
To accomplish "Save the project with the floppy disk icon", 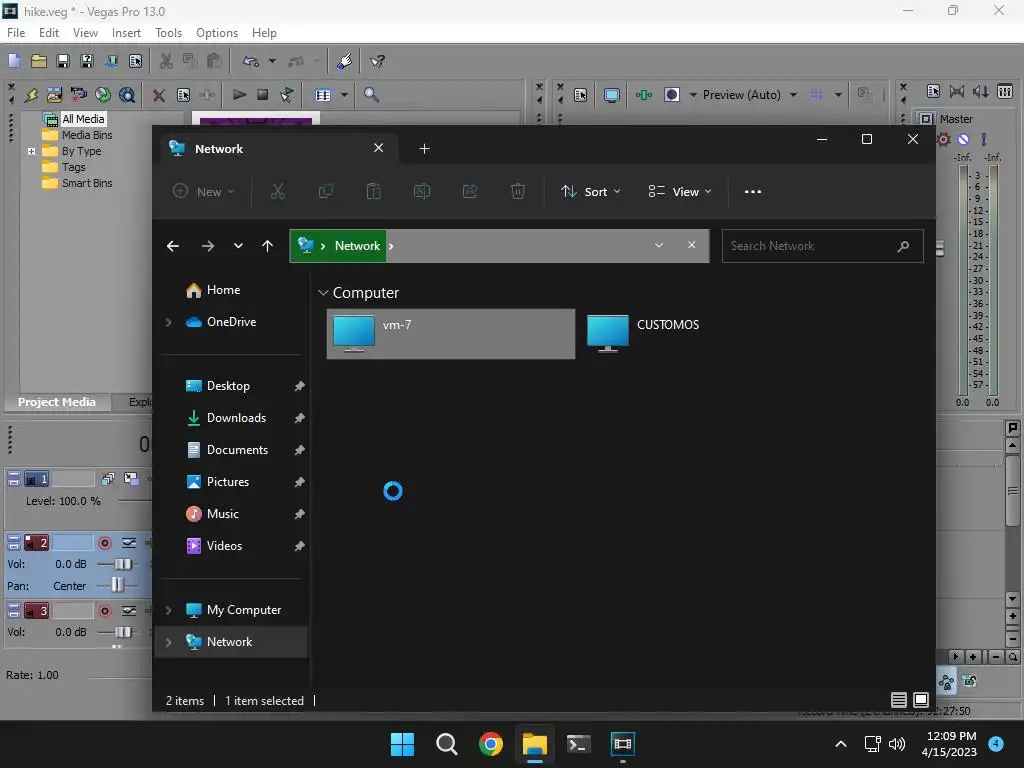I will point(63,61).
